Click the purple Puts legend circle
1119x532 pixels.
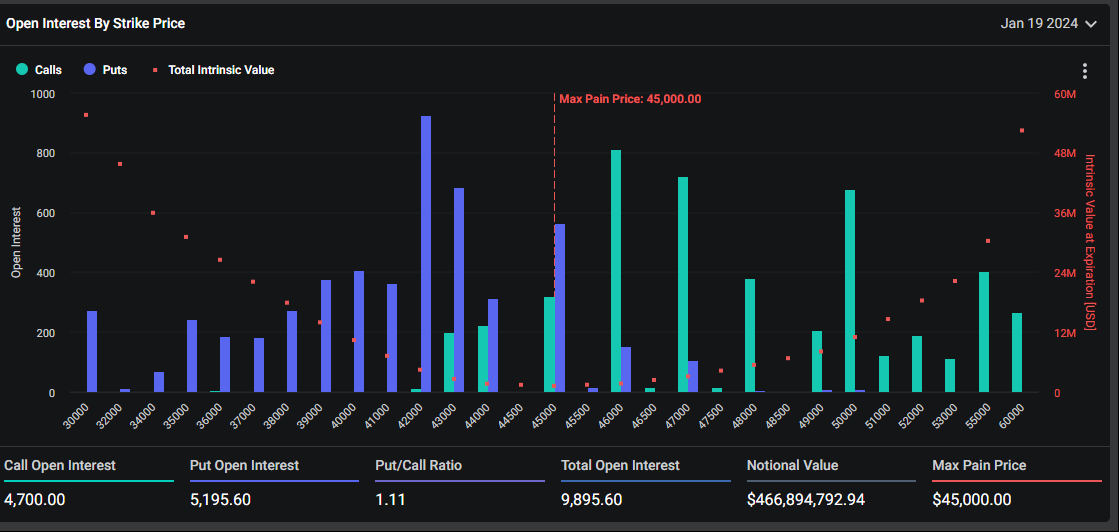pyautogui.click(x=90, y=70)
